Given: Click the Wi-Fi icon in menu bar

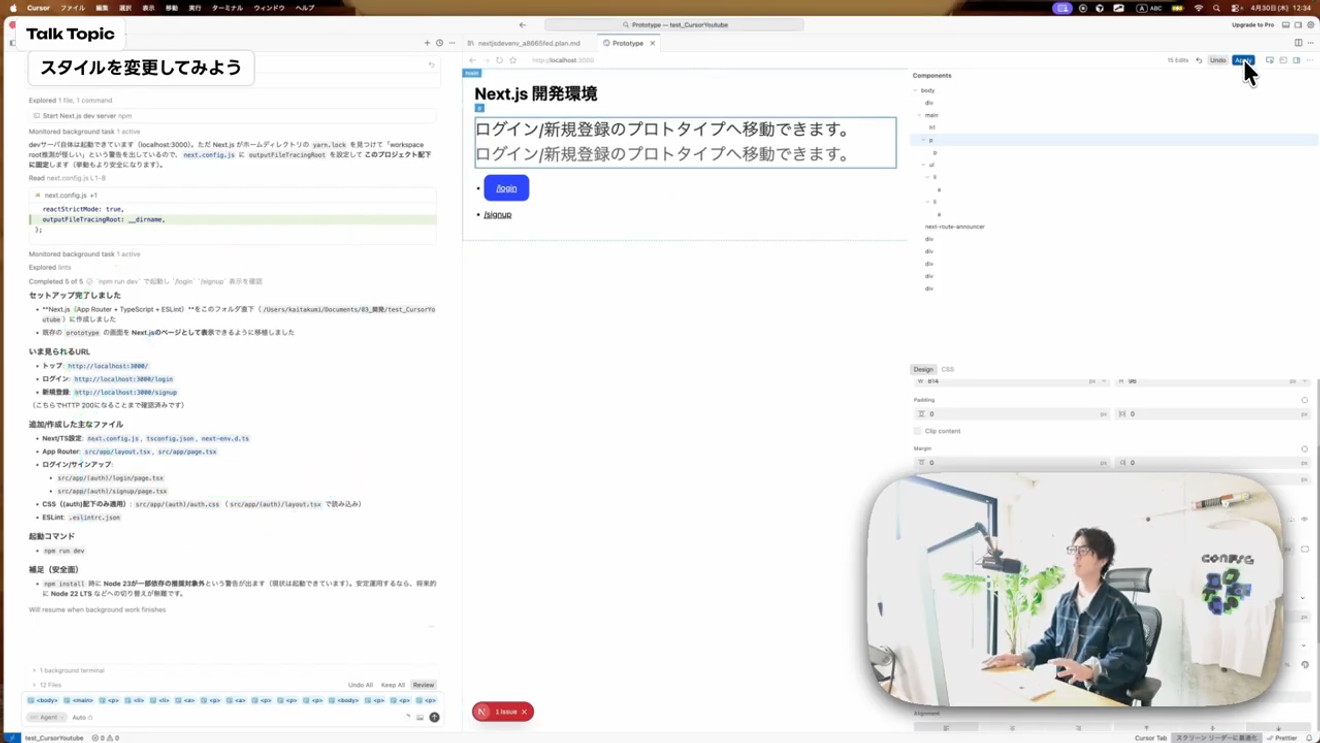Looking at the screenshot, I should 1198,8.
